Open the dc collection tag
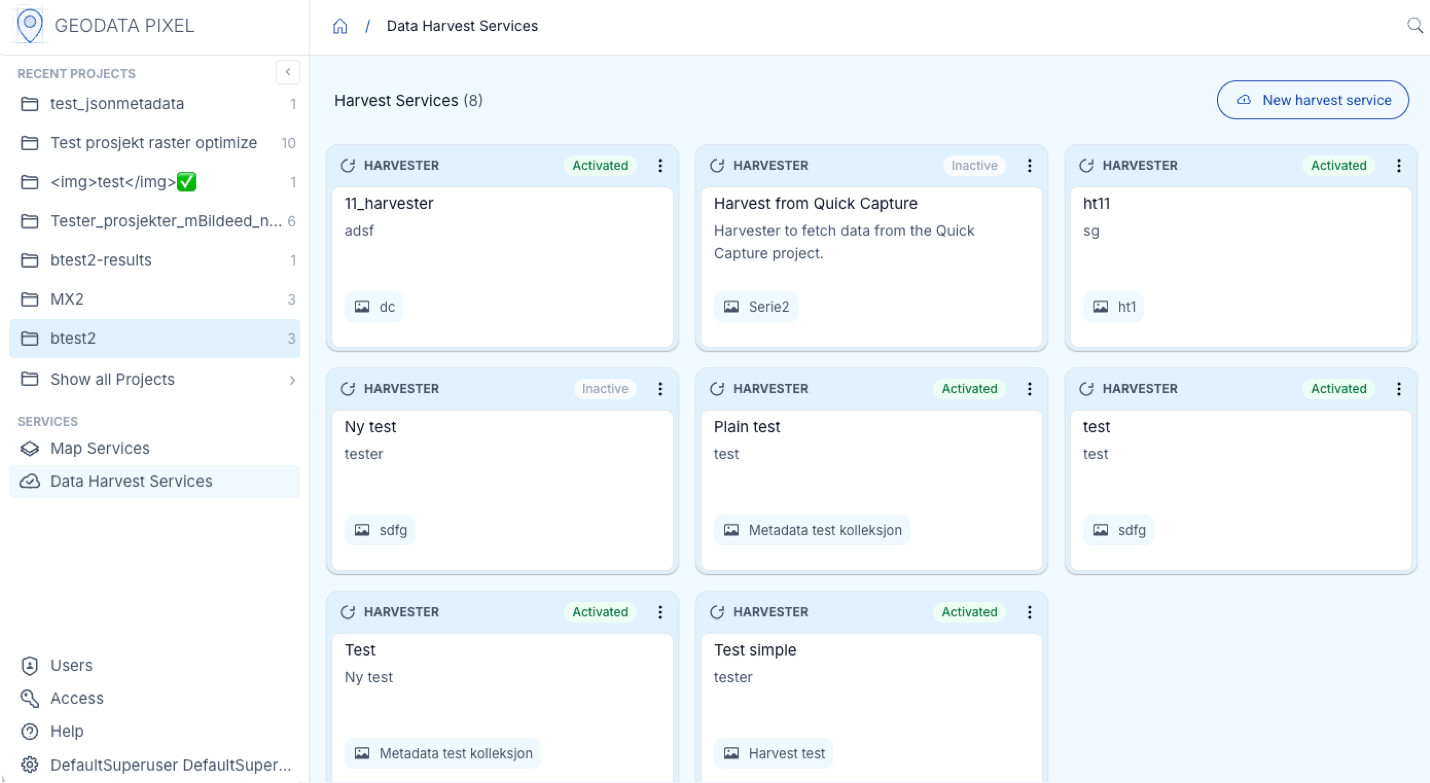1430x783 pixels. tap(374, 307)
